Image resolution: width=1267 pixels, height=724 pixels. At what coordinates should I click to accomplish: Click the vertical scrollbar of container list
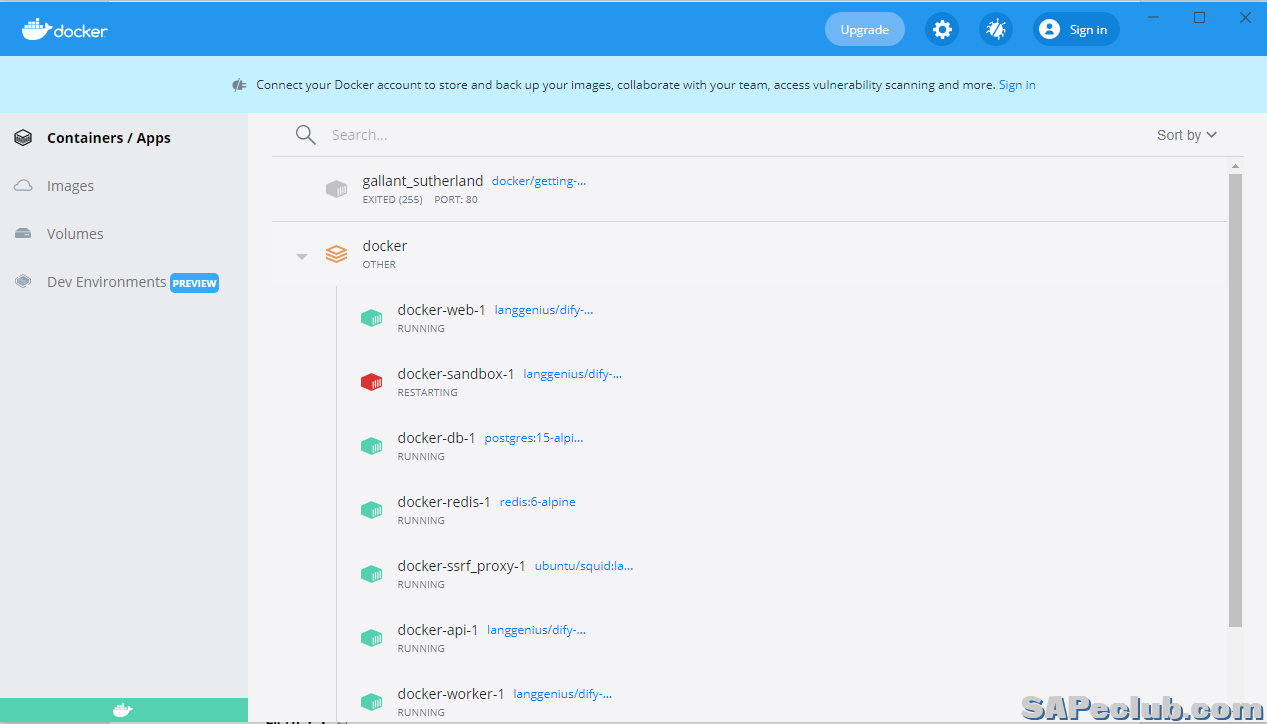tap(1235, 400)
